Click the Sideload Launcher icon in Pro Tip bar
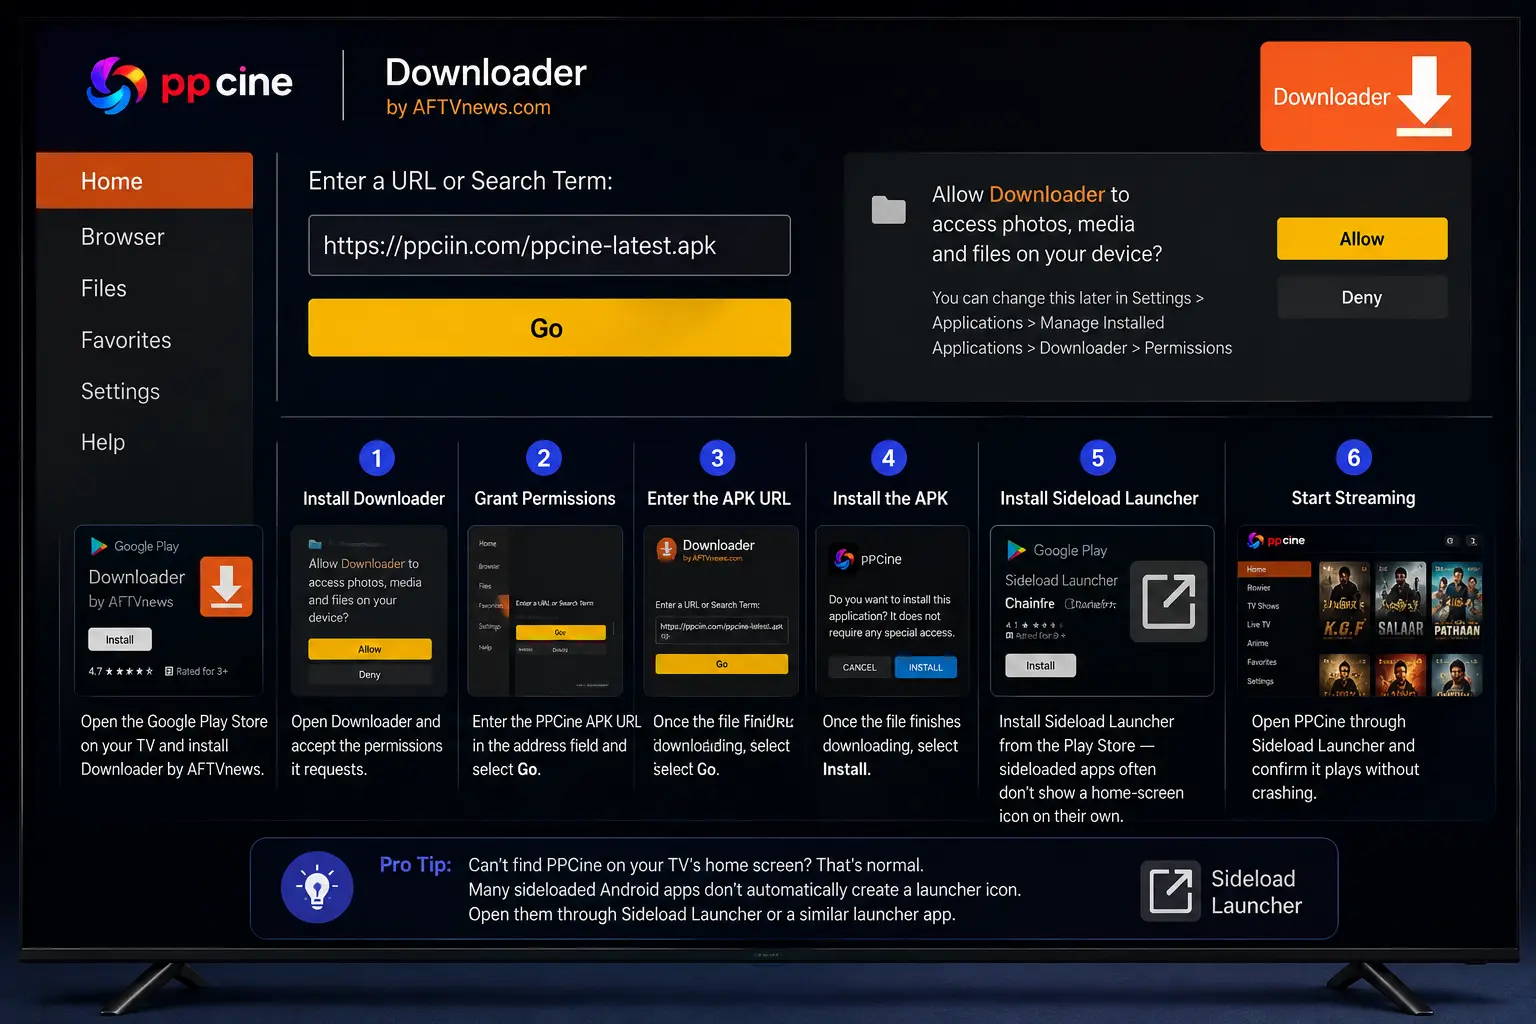 point(1170,890)
